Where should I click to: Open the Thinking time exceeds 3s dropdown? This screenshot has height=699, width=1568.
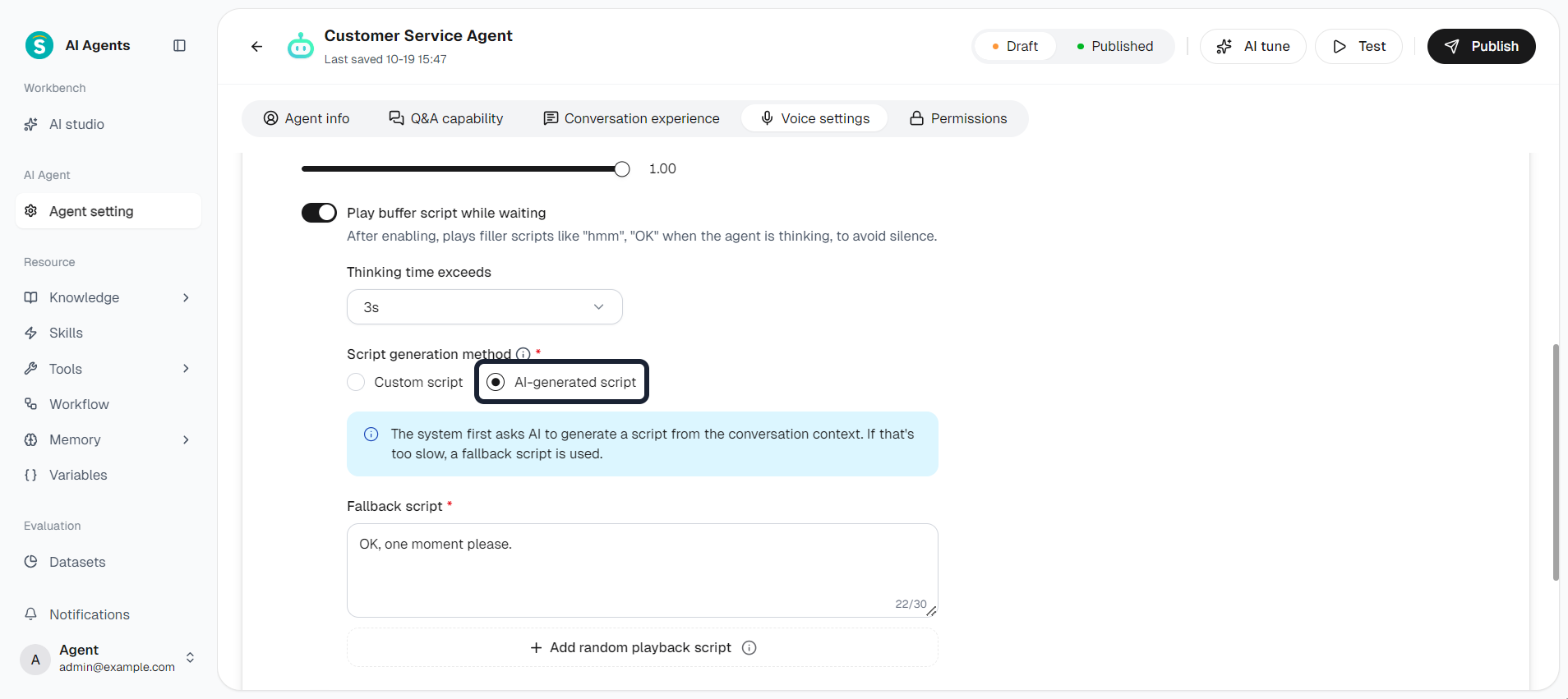(x=485, y=307)
